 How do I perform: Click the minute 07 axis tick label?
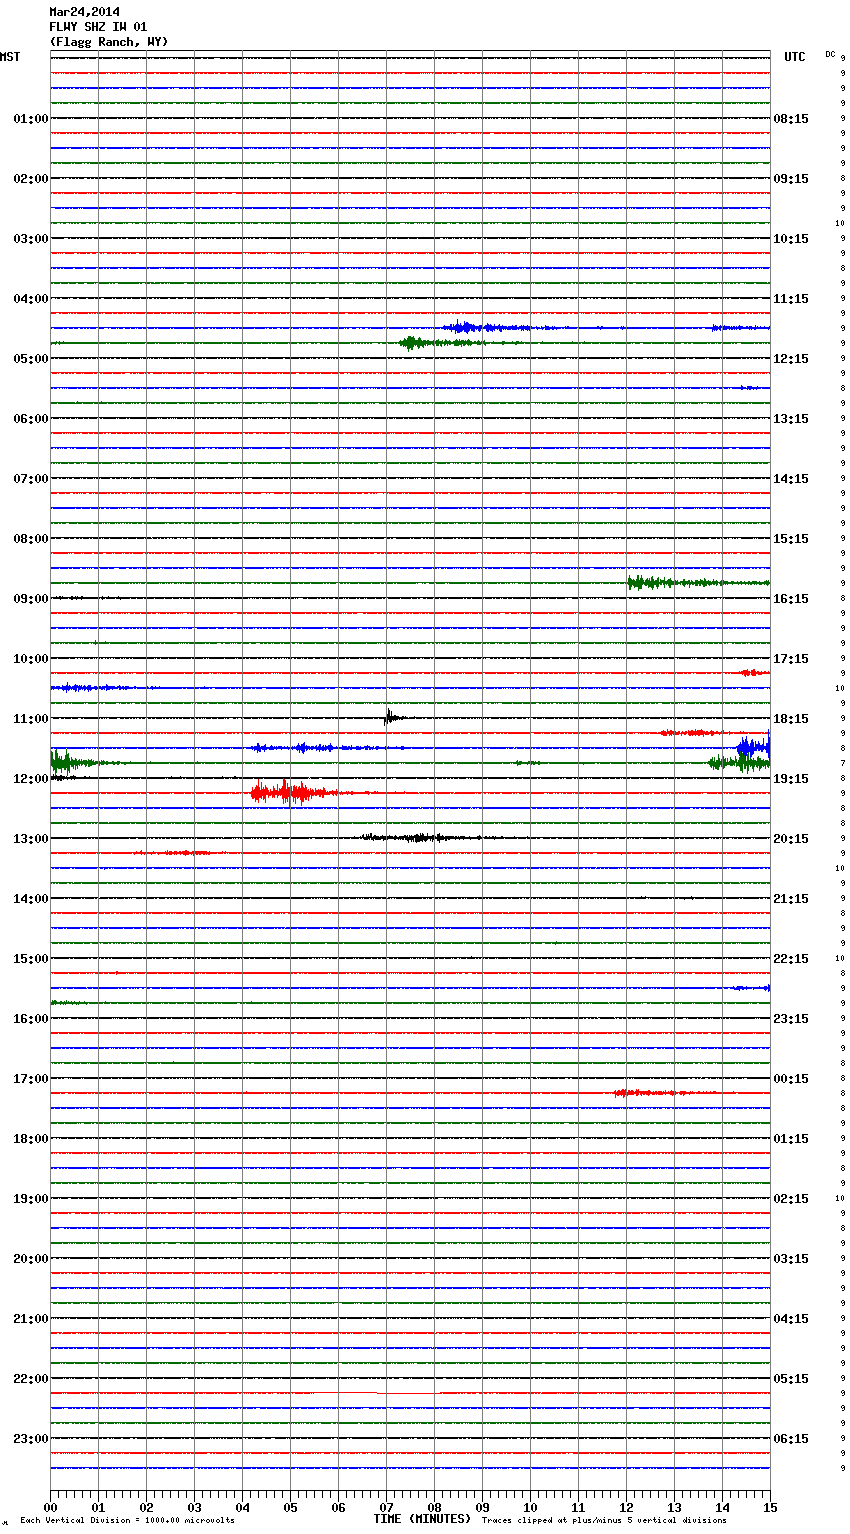pos(386,1507)
